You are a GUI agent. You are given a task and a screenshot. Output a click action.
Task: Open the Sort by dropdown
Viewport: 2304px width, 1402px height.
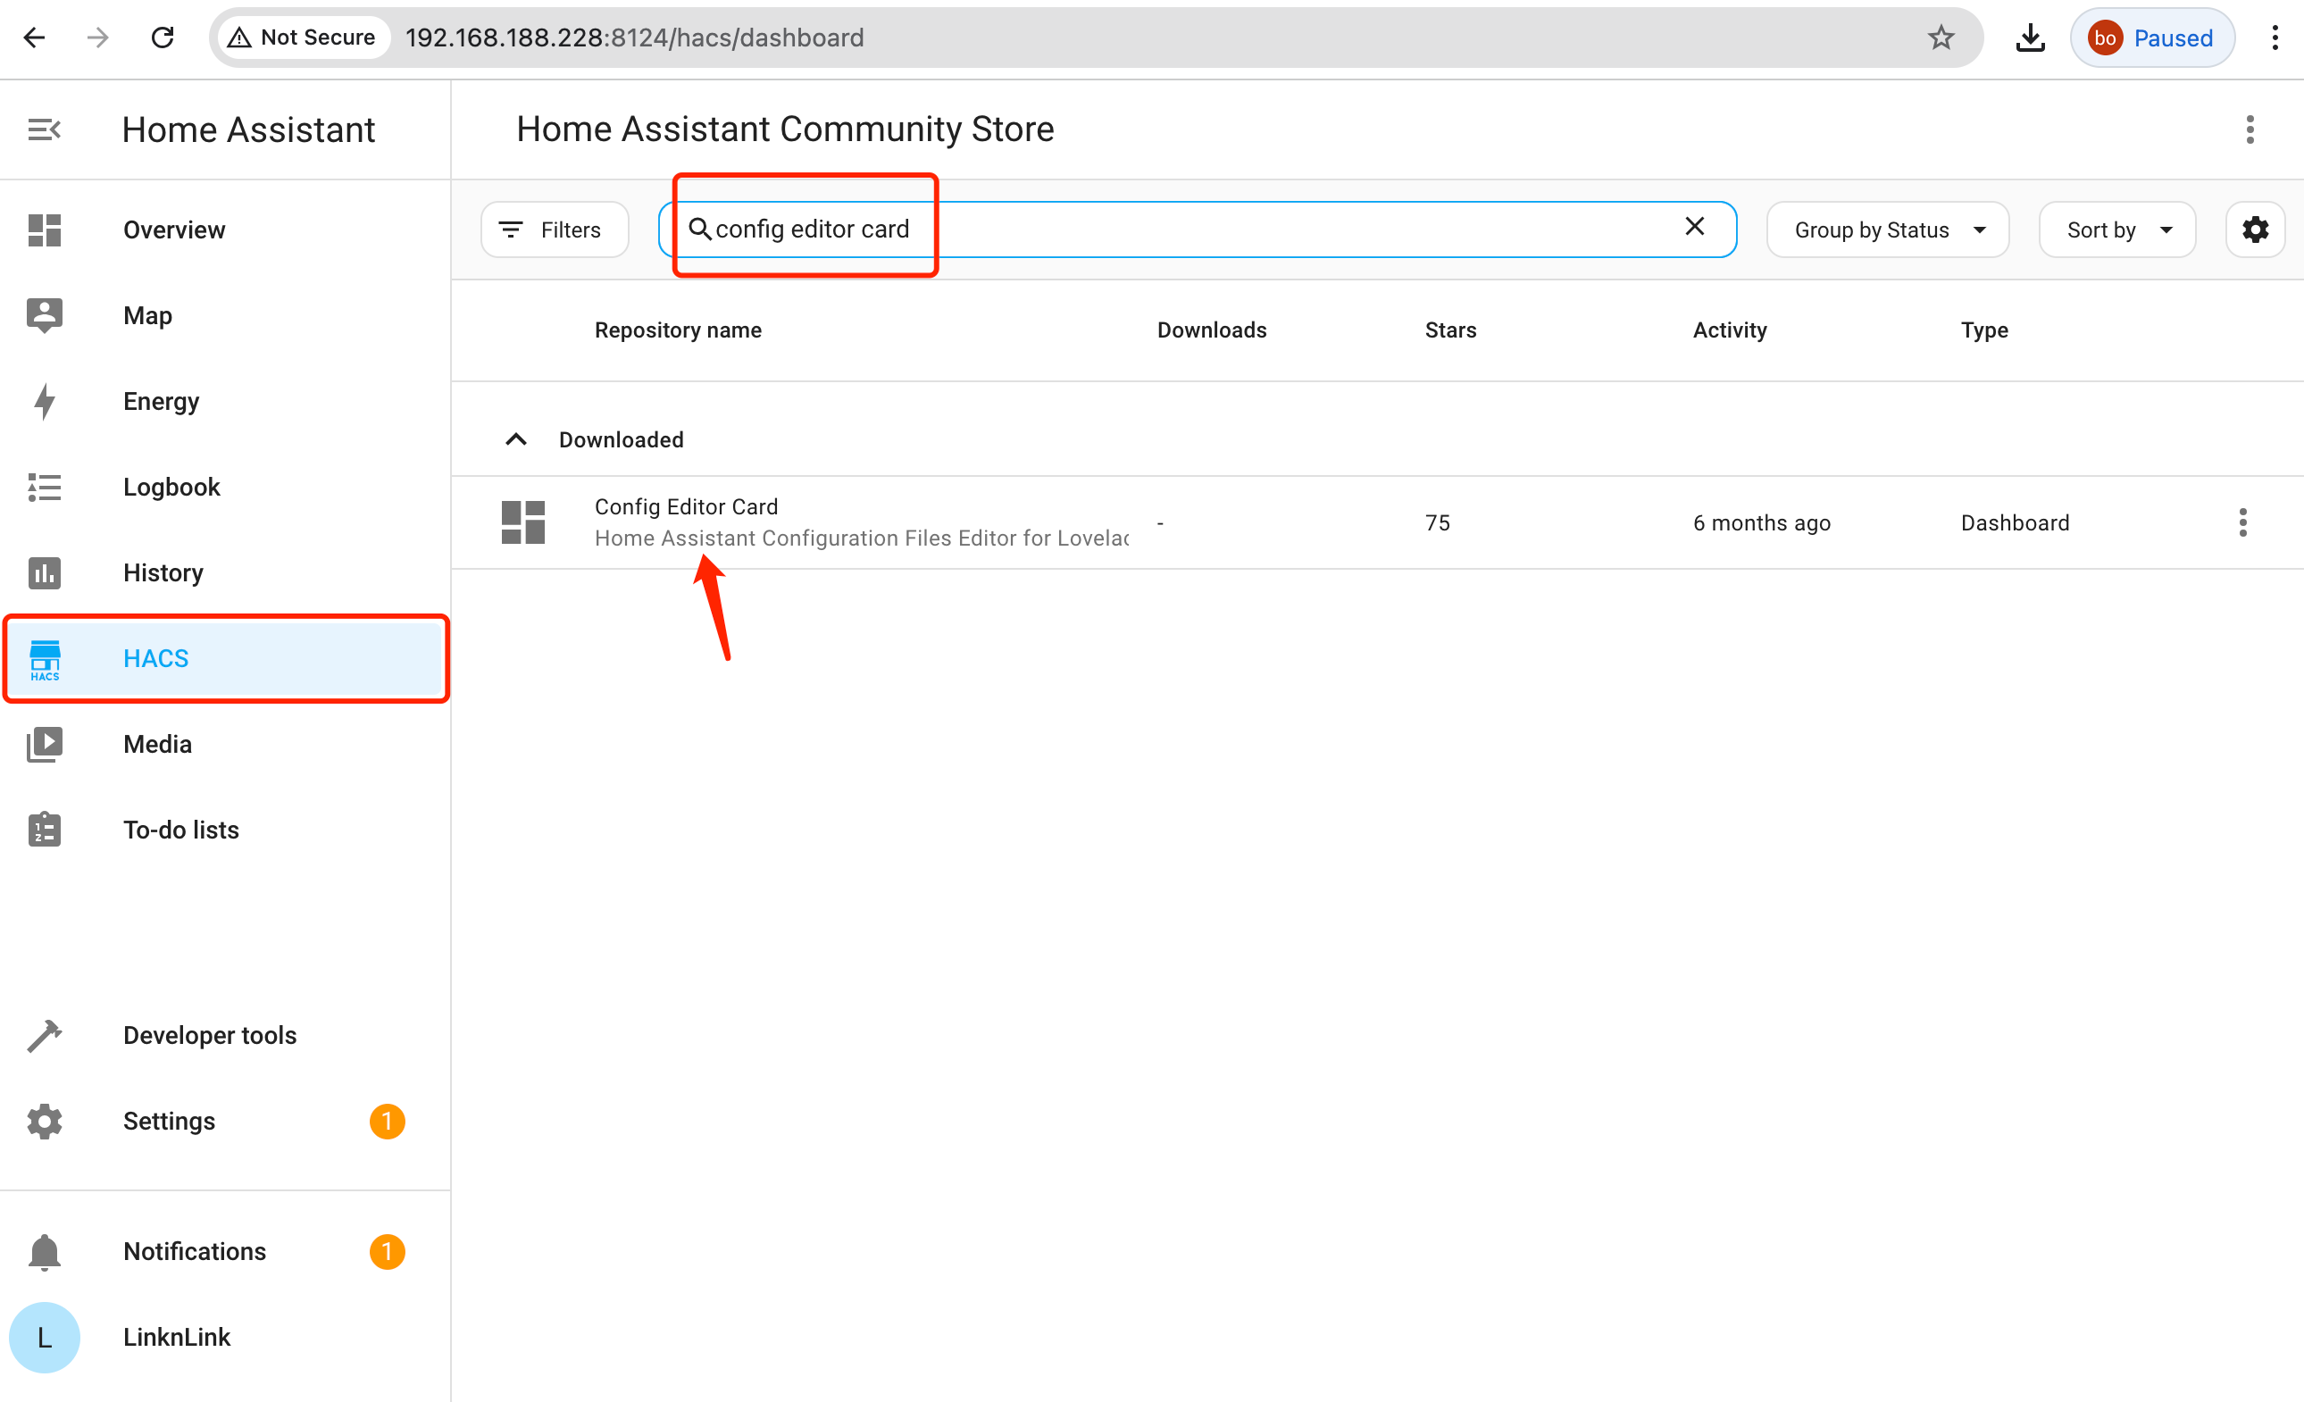(2117, 230)
